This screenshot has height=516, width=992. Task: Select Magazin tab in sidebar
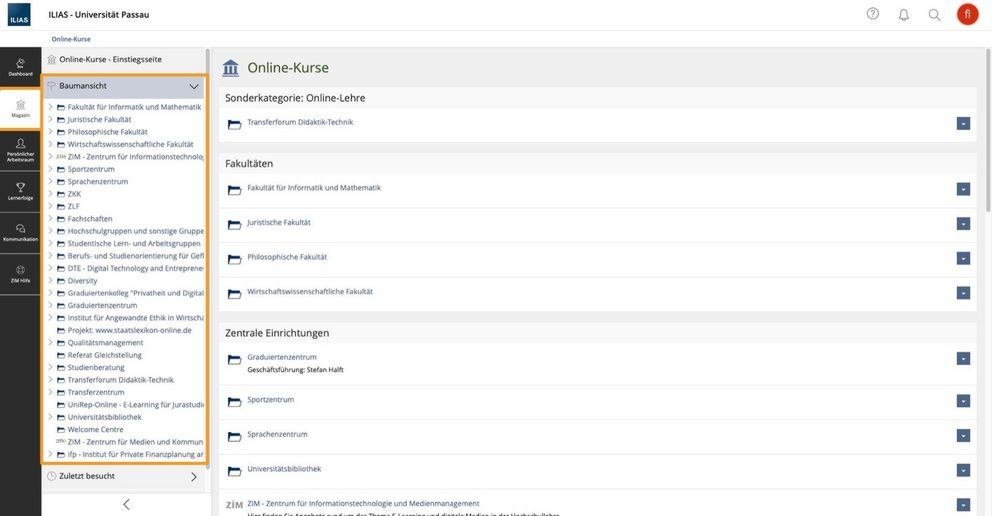pyautogui.click(x=20, y=109)
